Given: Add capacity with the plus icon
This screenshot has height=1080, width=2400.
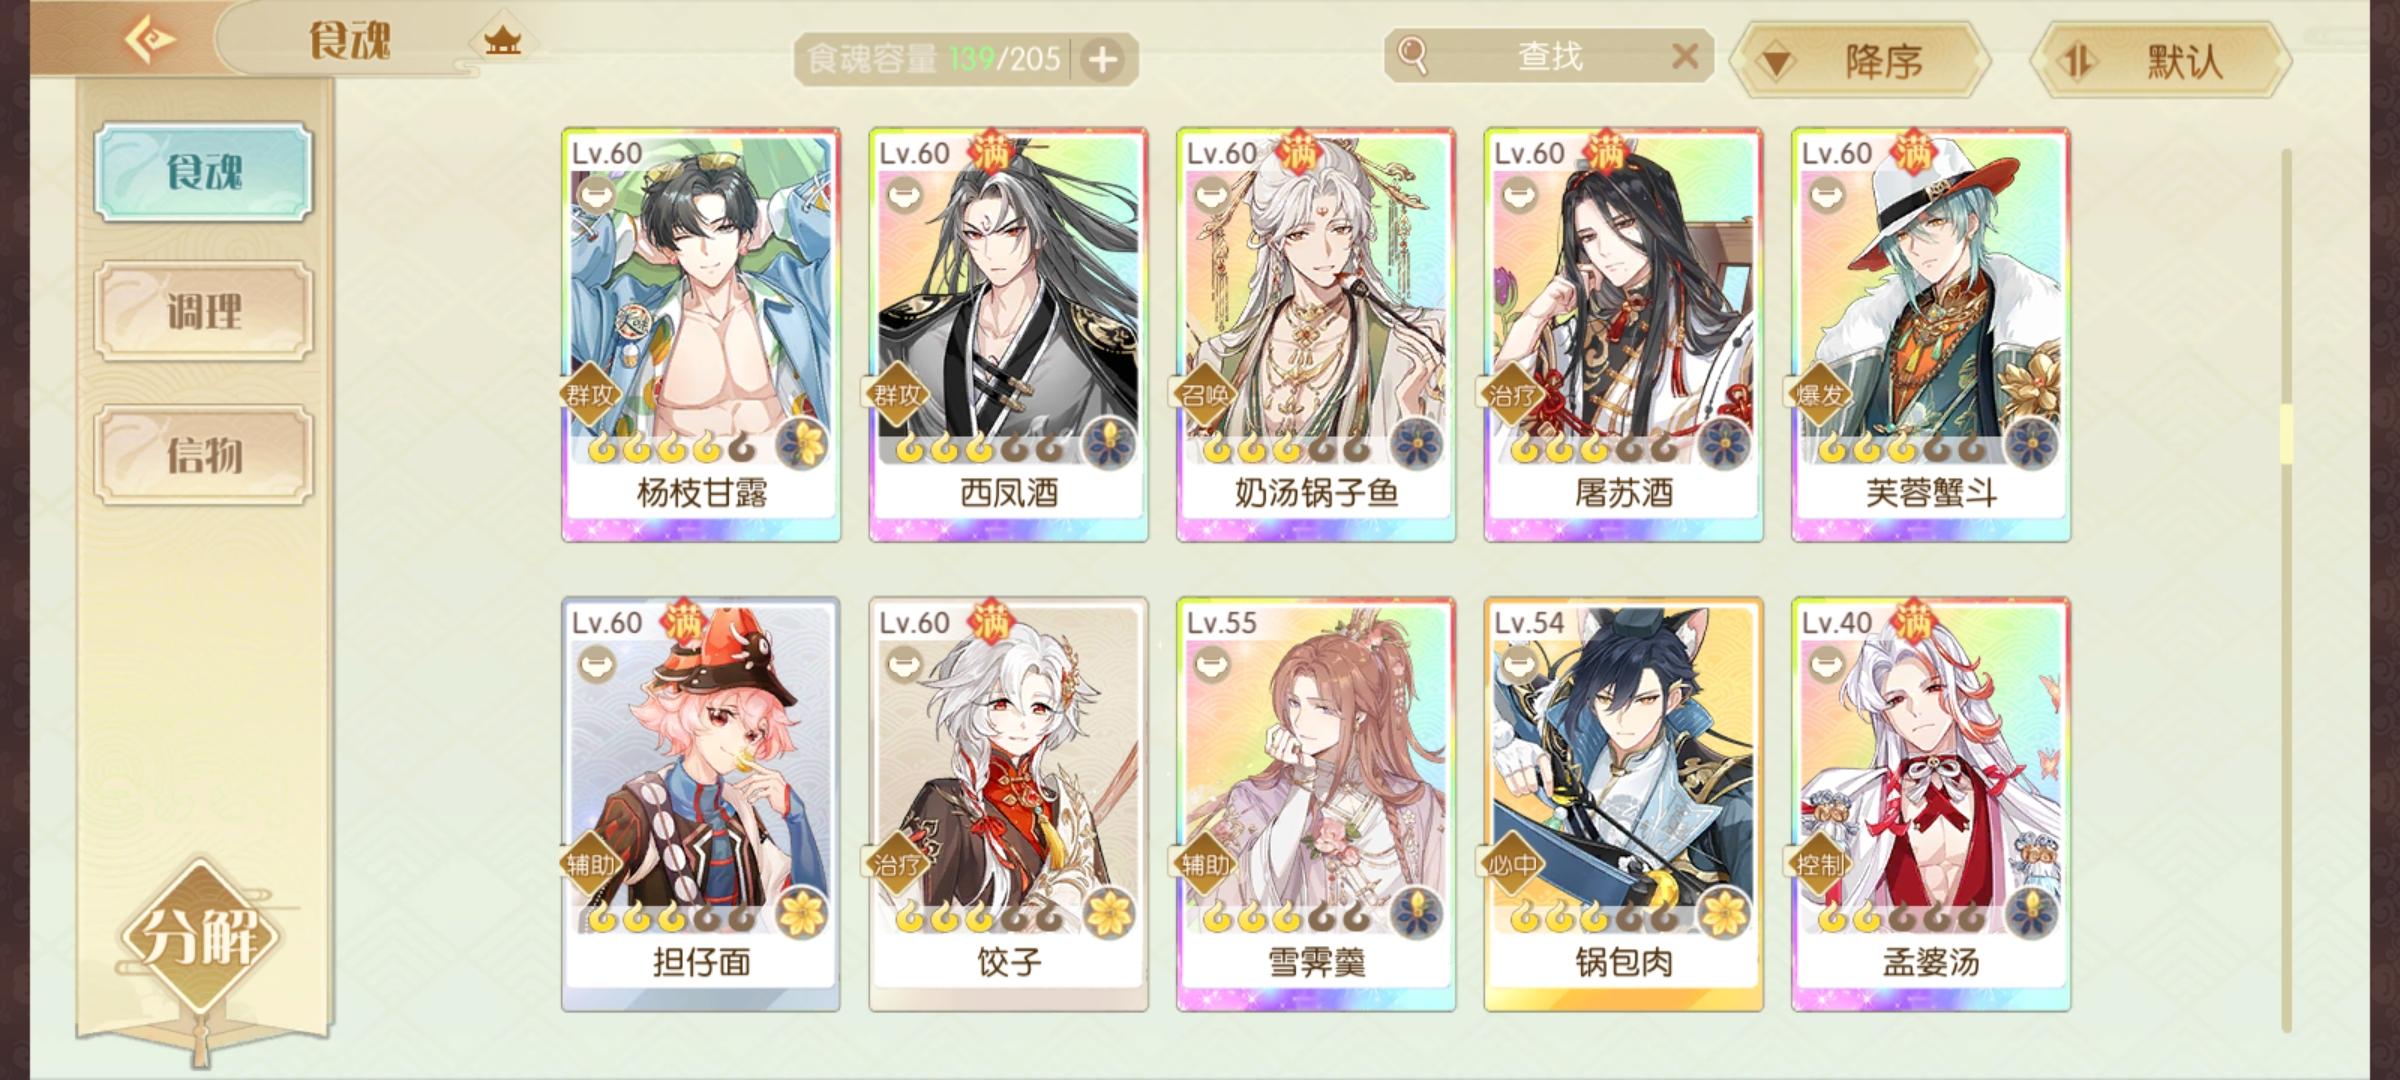Looking at the screenshot, I should pyautogui.click(x=1103, y=60).
